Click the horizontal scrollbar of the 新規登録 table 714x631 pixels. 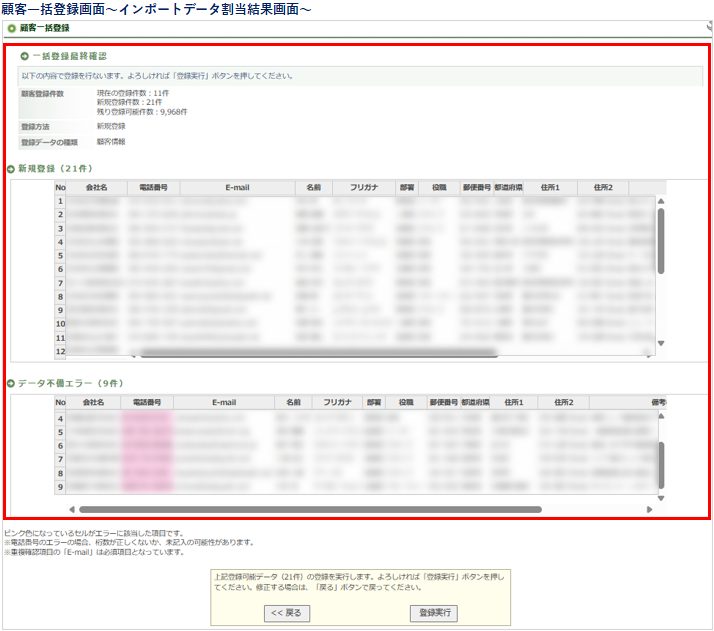pos(322,353)
